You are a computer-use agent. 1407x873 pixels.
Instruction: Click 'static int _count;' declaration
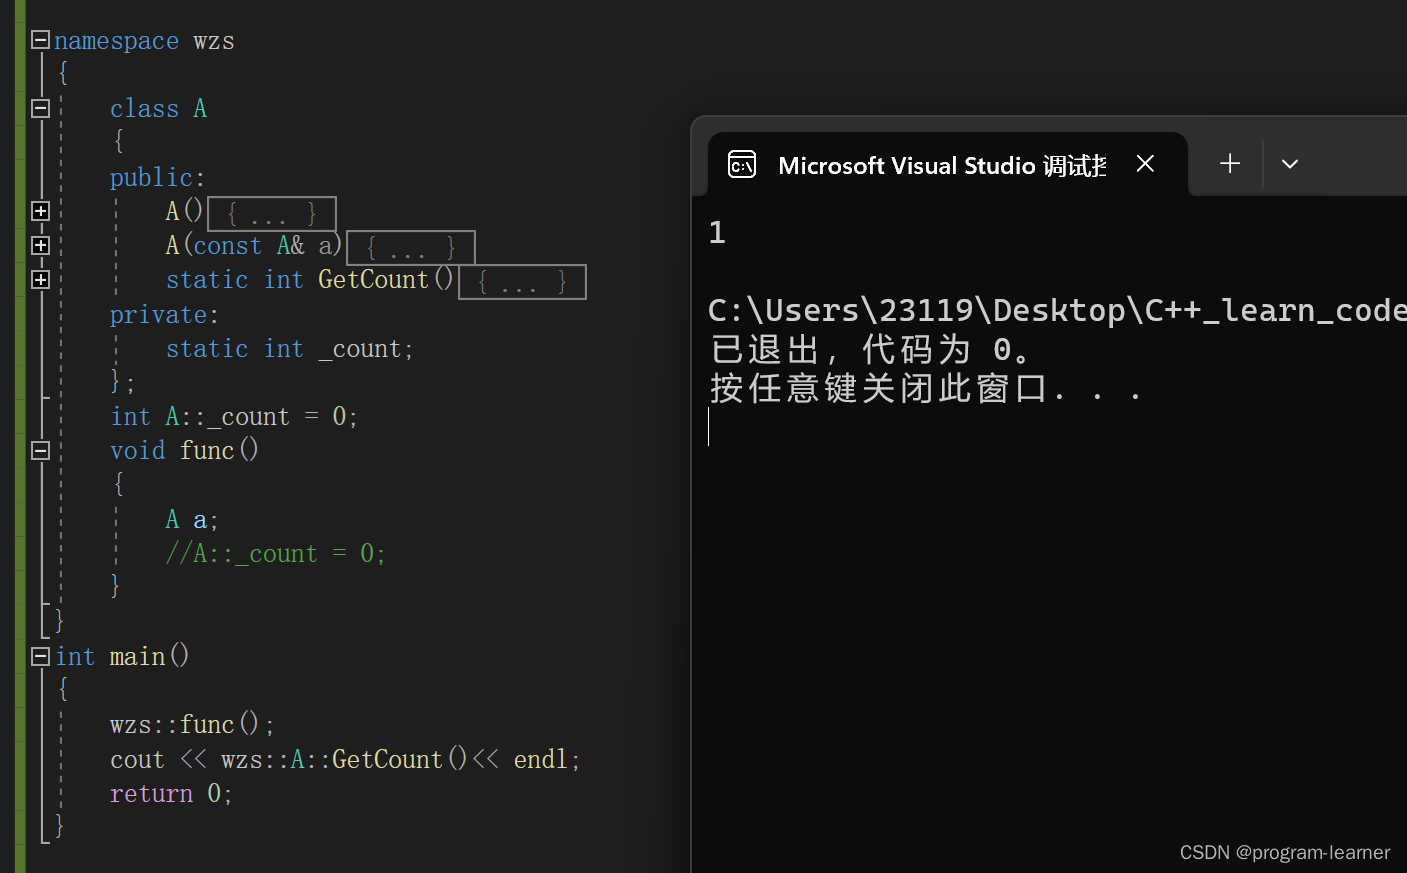click(x=289, y=349)
